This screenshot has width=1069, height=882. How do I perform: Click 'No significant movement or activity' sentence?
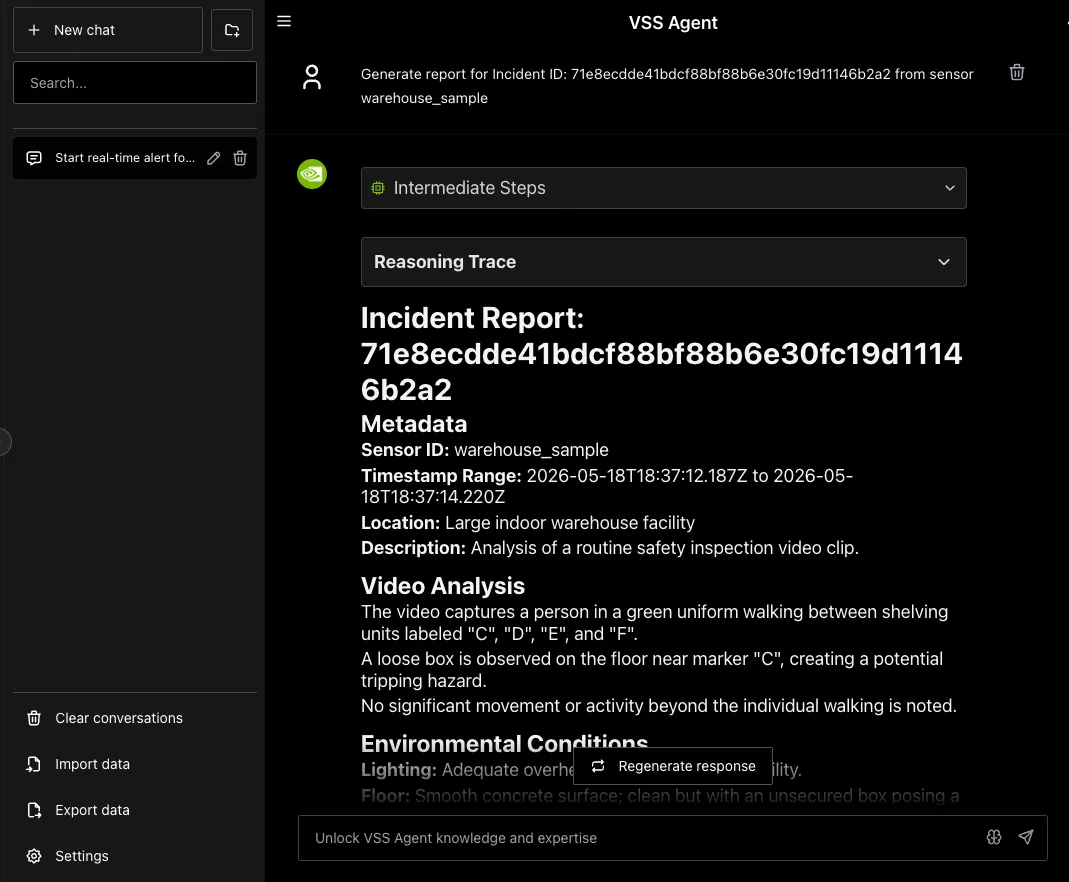coord(659,705)
